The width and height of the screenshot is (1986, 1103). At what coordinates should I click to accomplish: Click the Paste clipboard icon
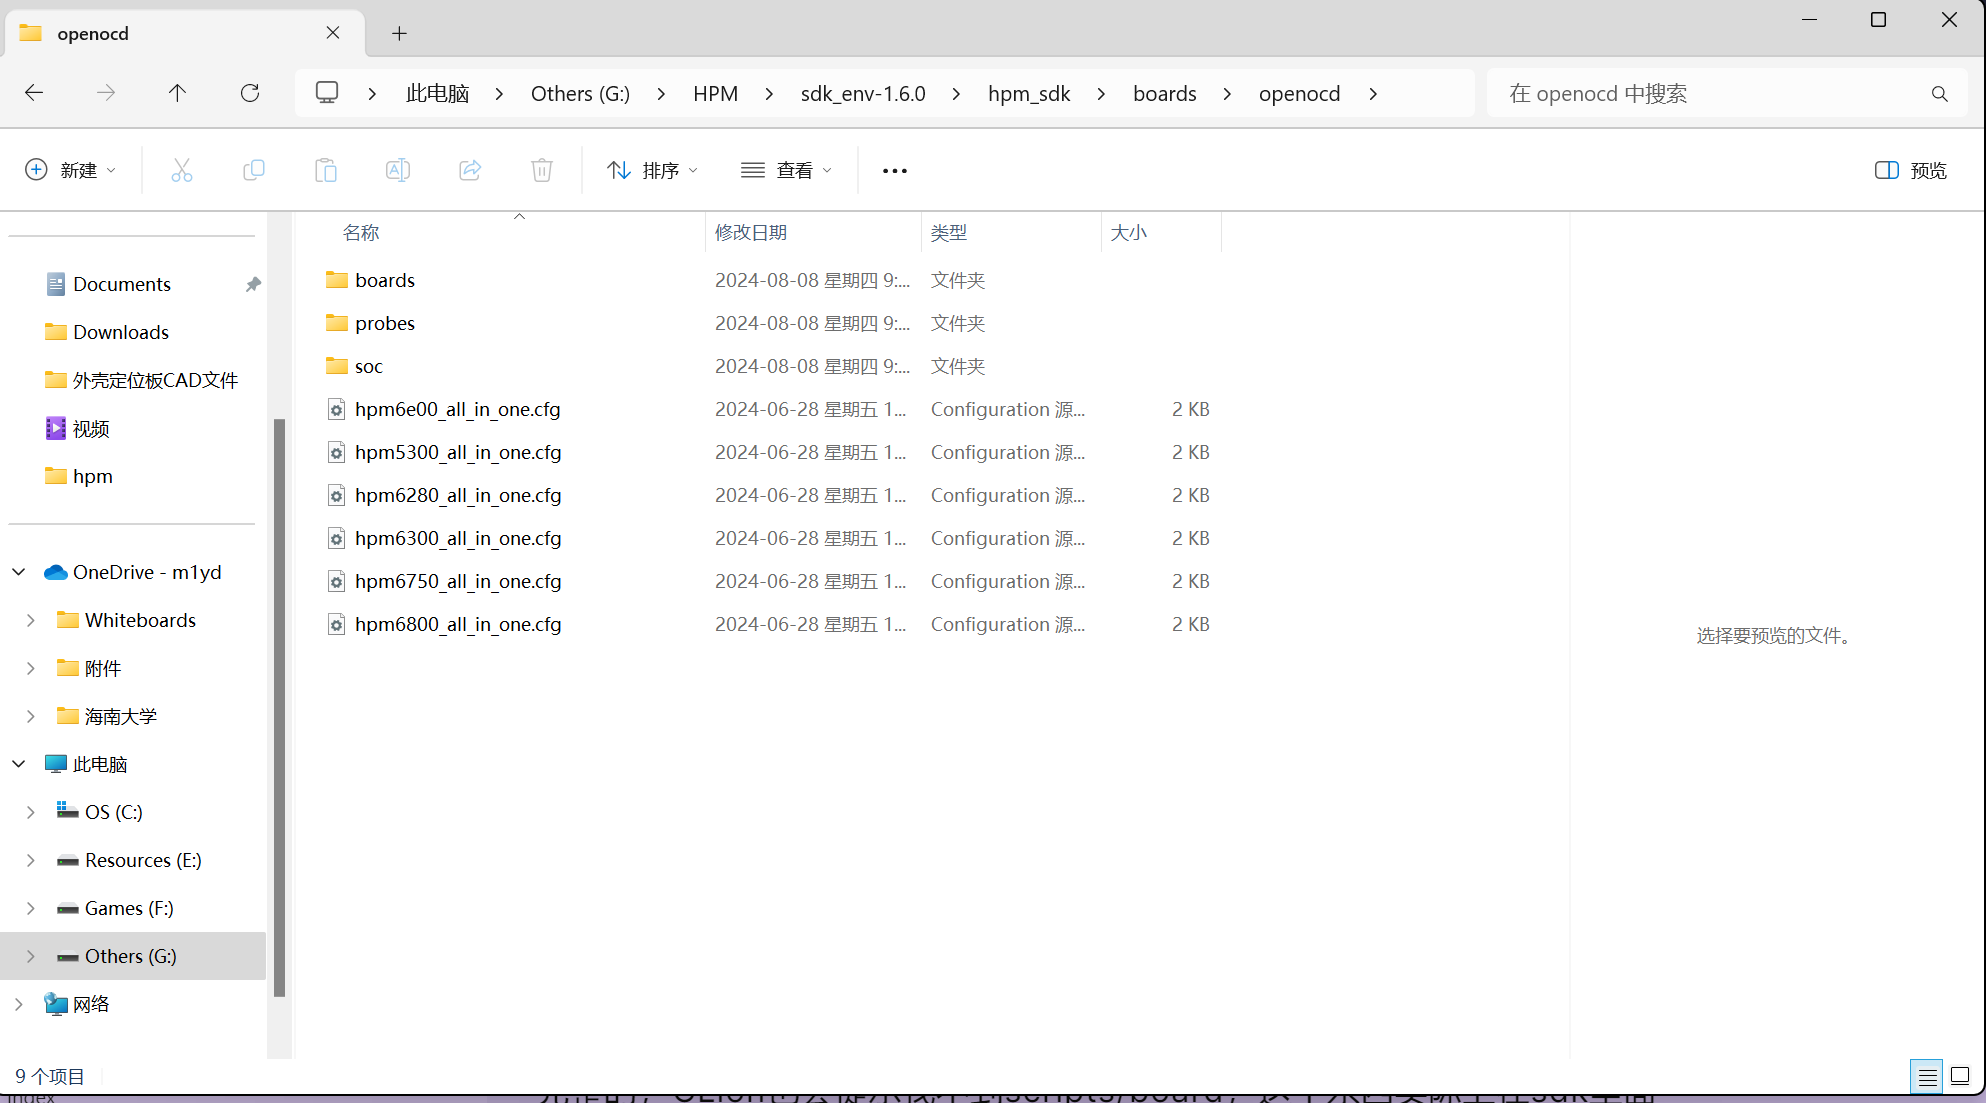(x=325, y=170)
